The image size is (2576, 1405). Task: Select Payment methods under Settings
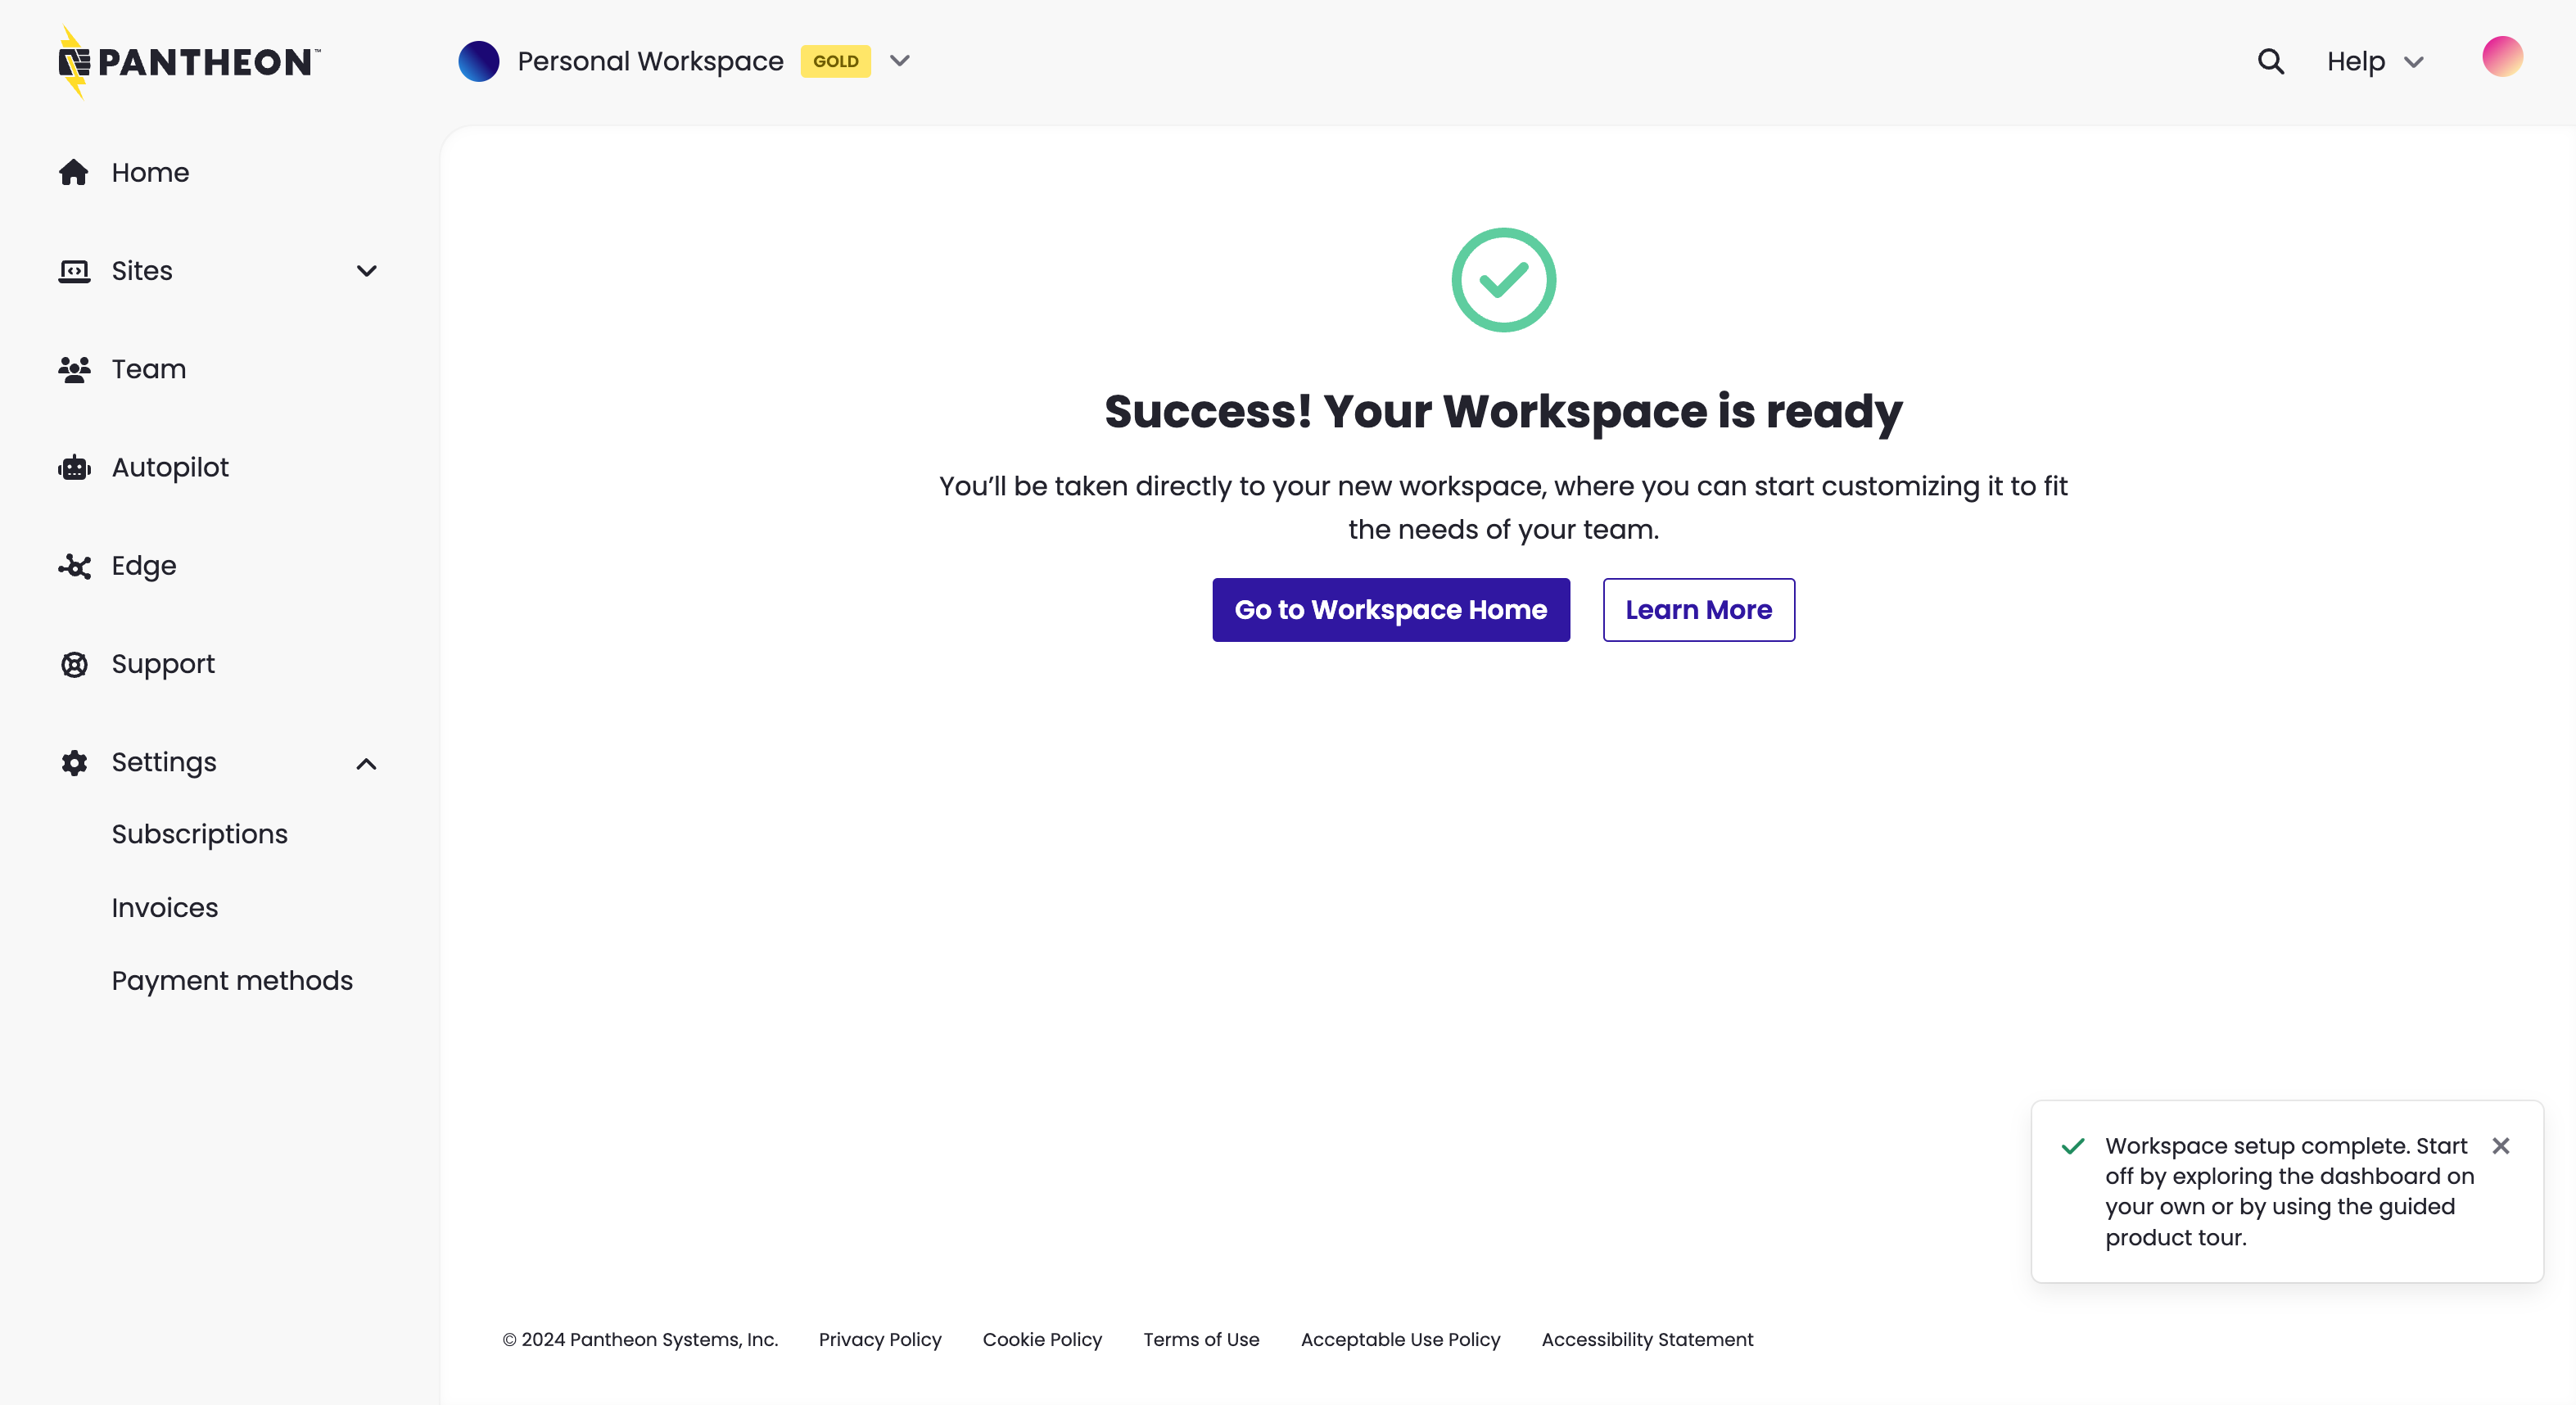coord(232,980)
